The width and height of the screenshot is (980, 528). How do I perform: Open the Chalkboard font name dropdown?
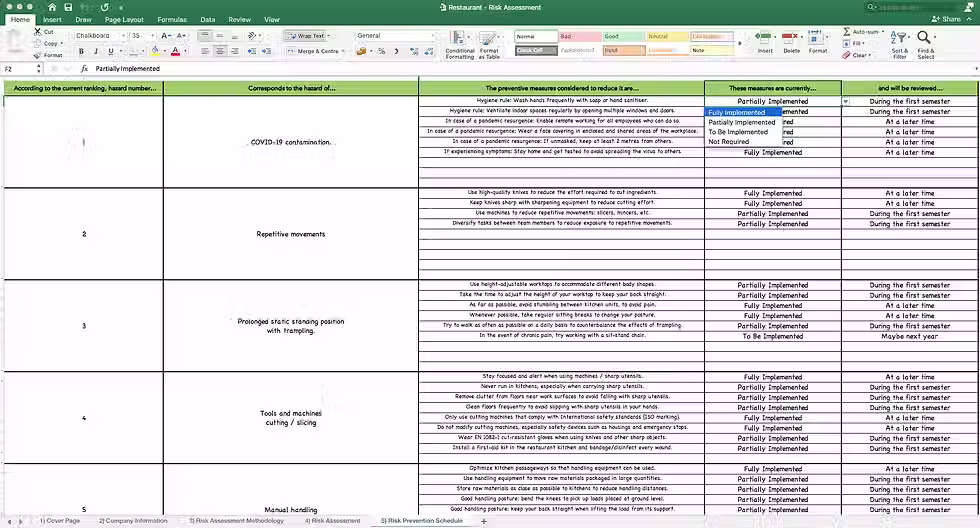tap(122, 36)
